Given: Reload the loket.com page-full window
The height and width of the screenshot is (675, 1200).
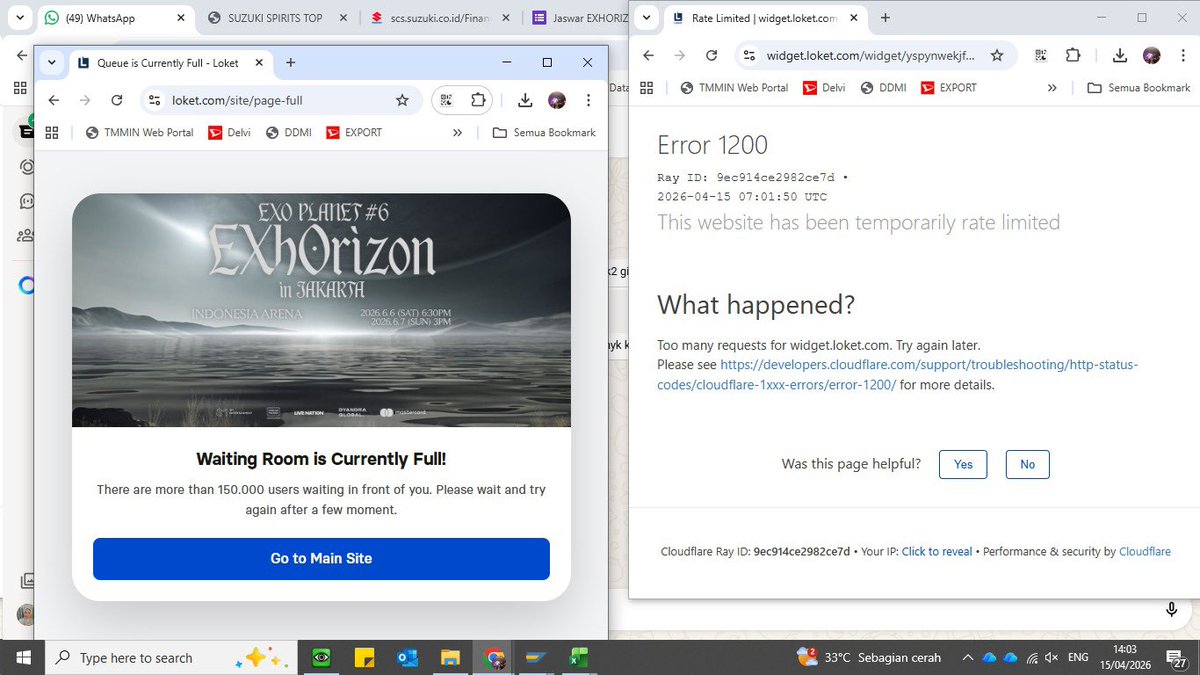Looking at the screenshot, I should click(x=117, y=100).
